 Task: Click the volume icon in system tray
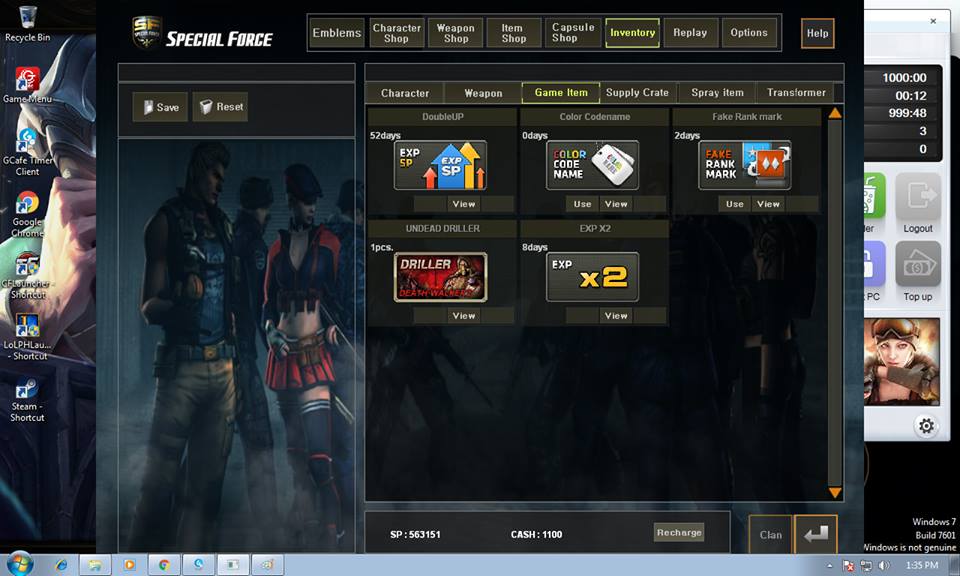[x=883, y=565]
